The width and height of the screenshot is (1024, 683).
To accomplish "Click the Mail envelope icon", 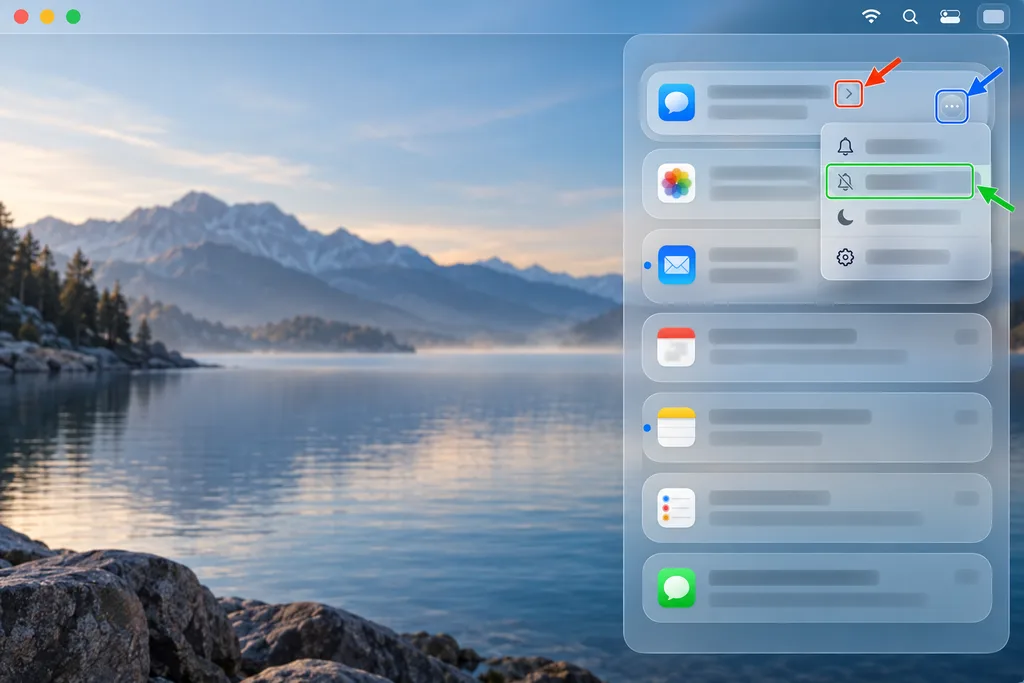I will click(676, 265).
